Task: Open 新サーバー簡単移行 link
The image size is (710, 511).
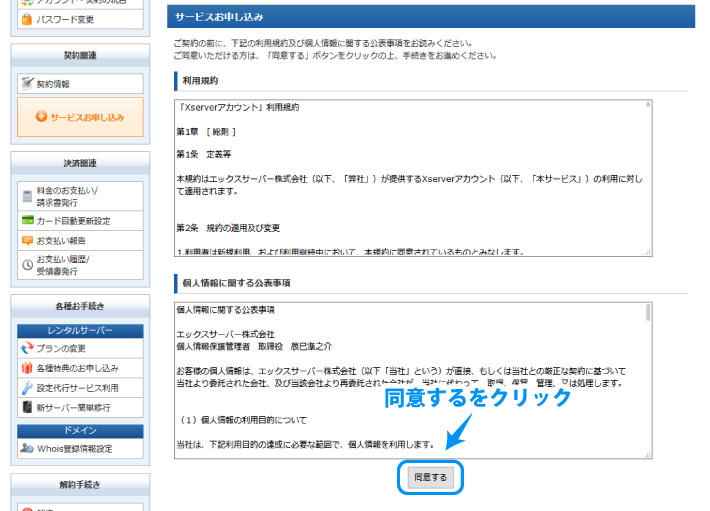Action: click(x=80, y=407)
